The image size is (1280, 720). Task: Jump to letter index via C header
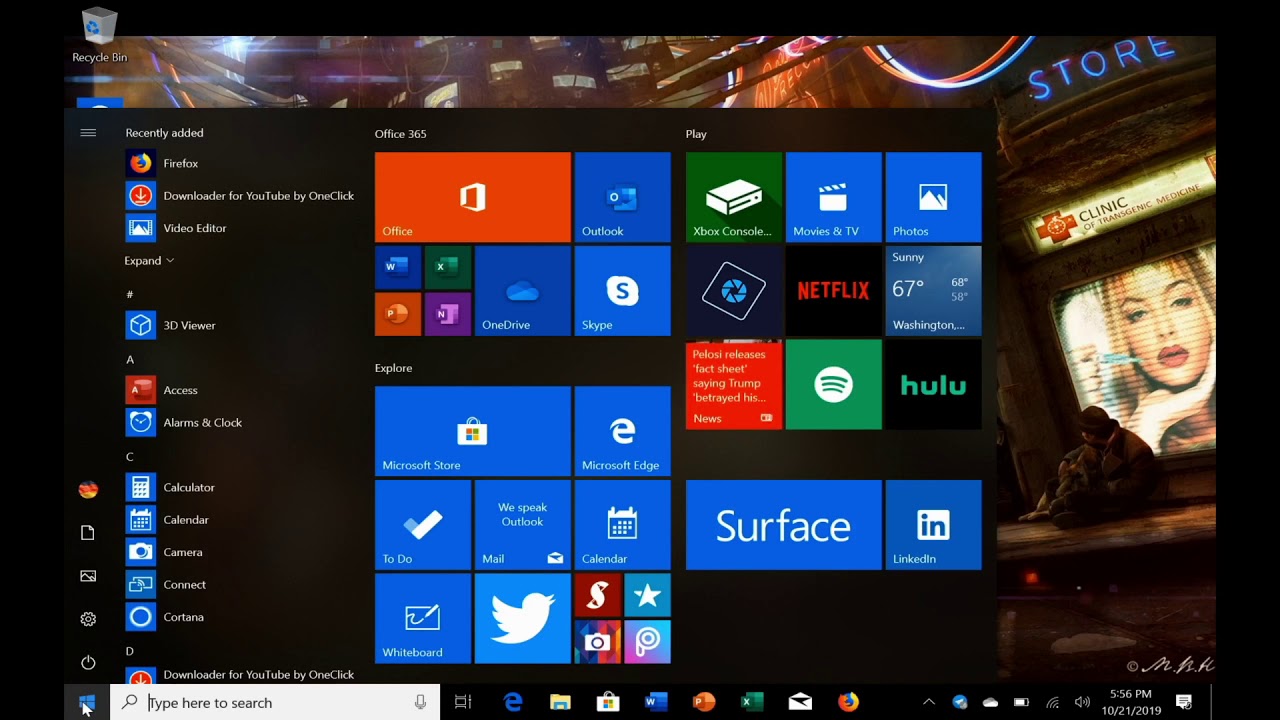[x=129, y=456]
